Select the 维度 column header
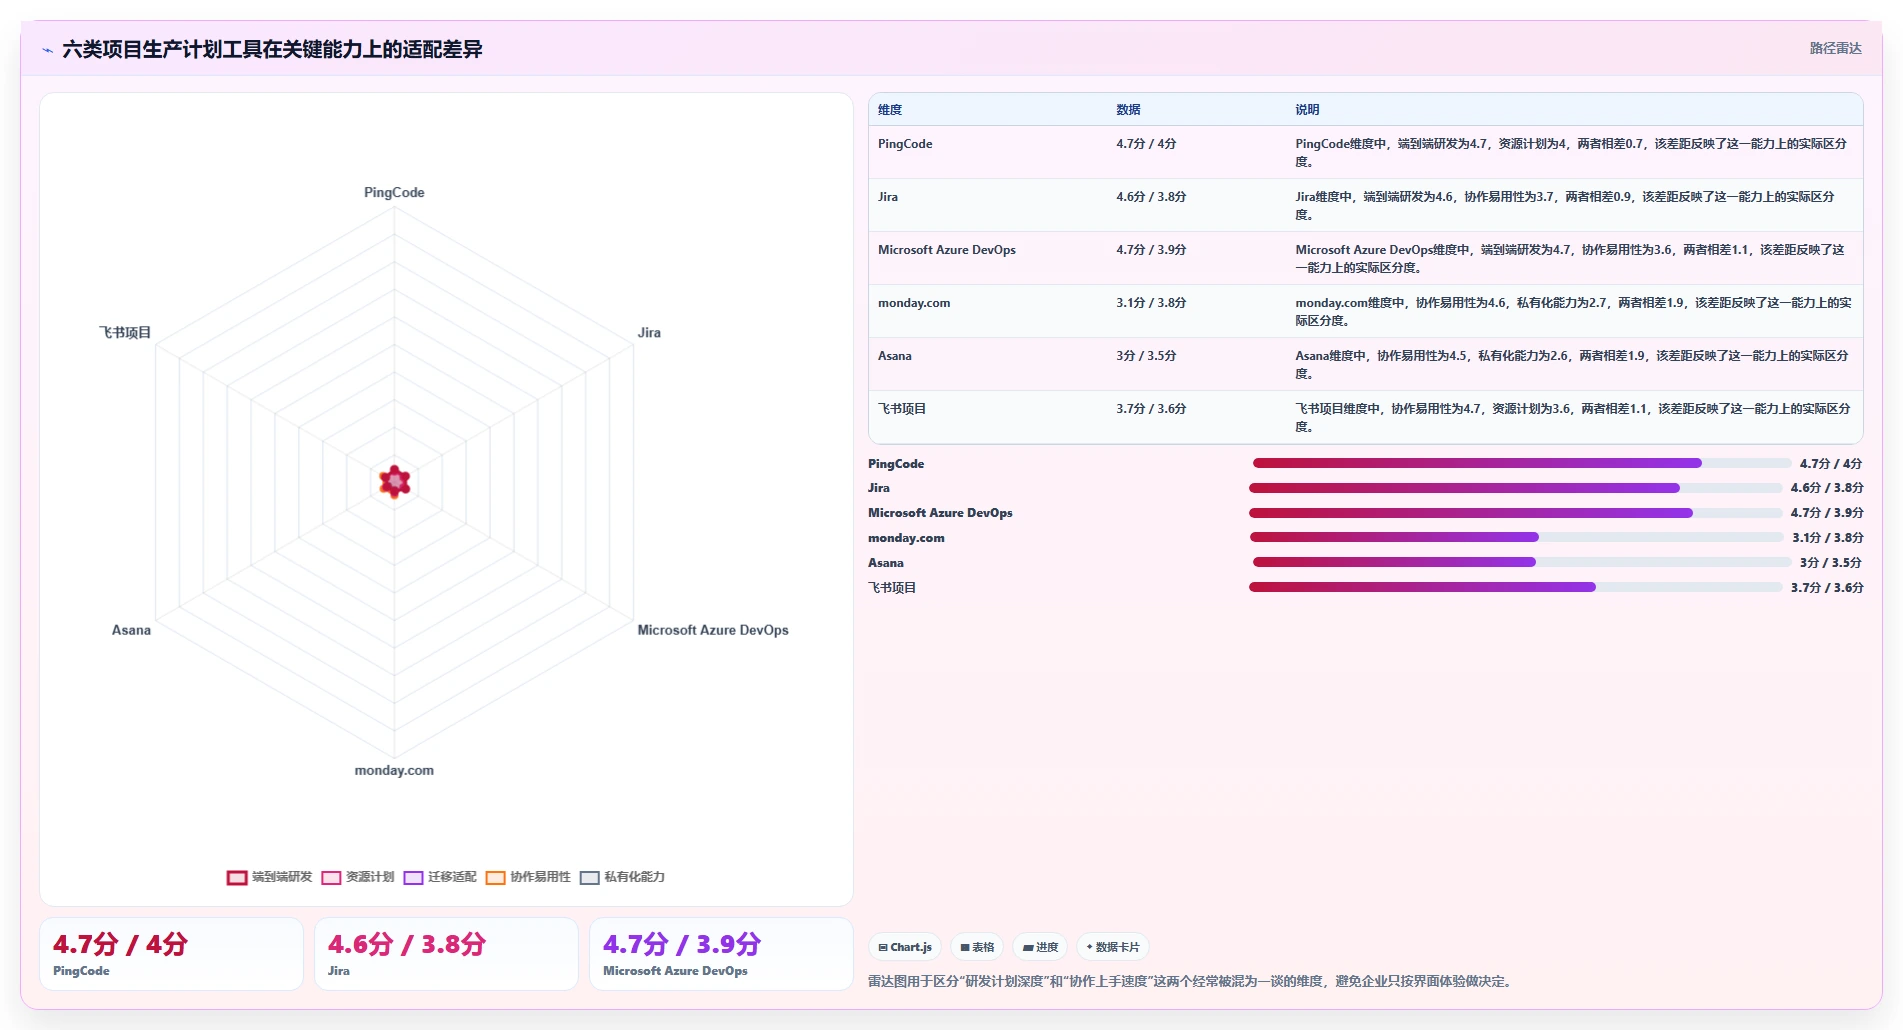1903x1030 pixels. click(890, 110)
